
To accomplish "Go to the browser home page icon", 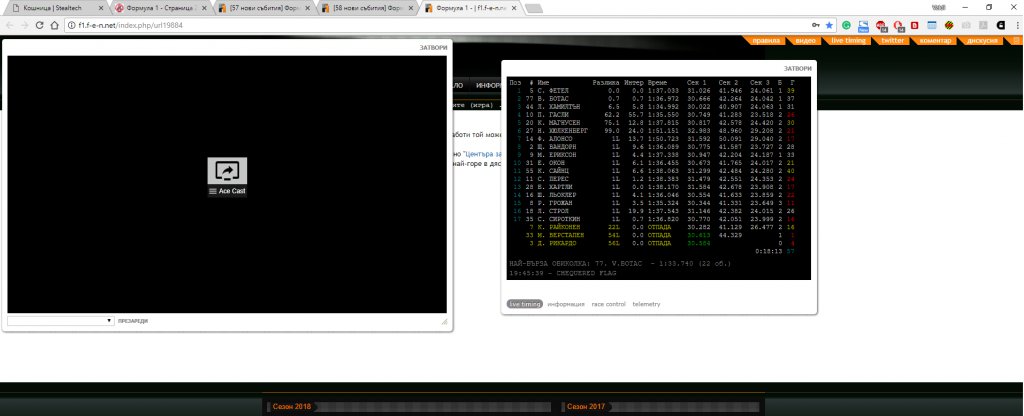I will pyautogui.click(x=54, y=25).
